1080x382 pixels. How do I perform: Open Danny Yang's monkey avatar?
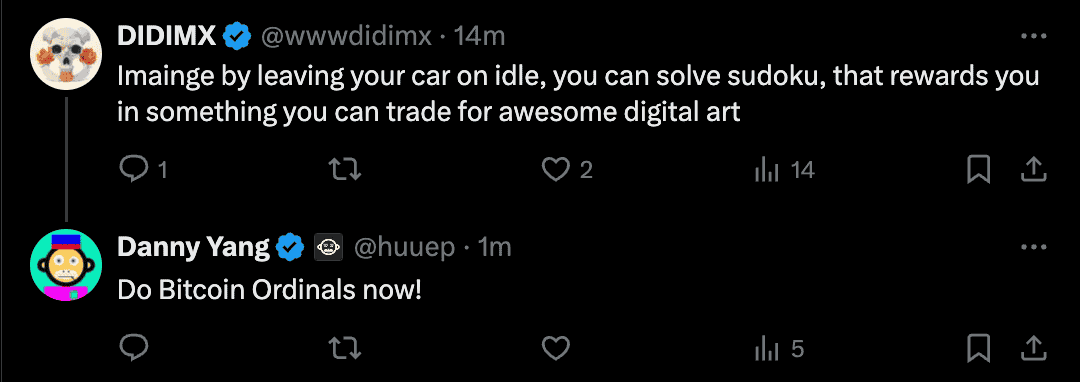pyautogui.click(x=67, y=265)
